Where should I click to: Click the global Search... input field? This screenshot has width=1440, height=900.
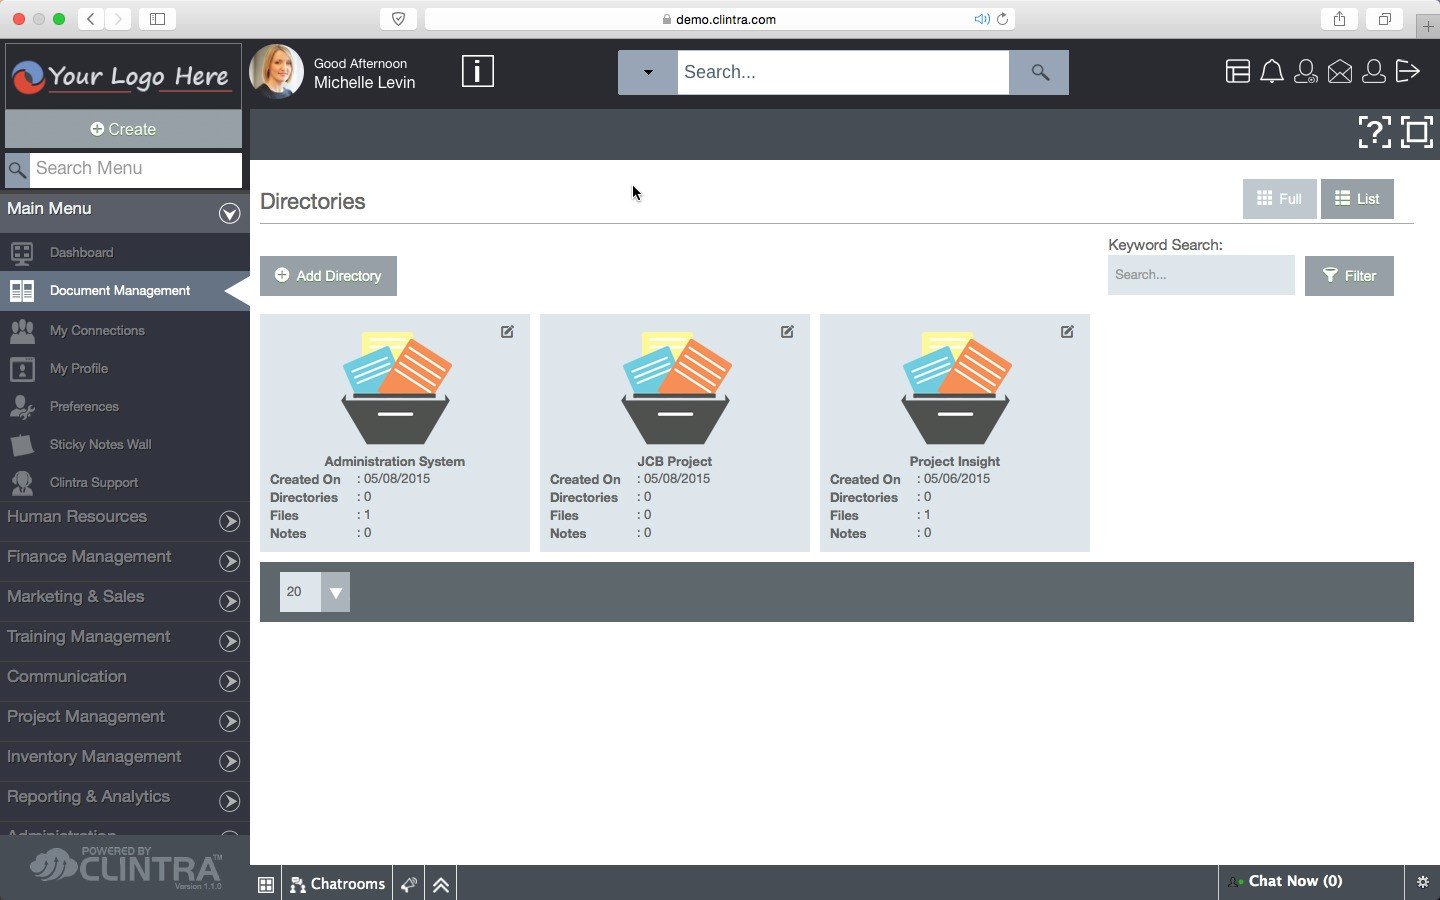[843, 72]
